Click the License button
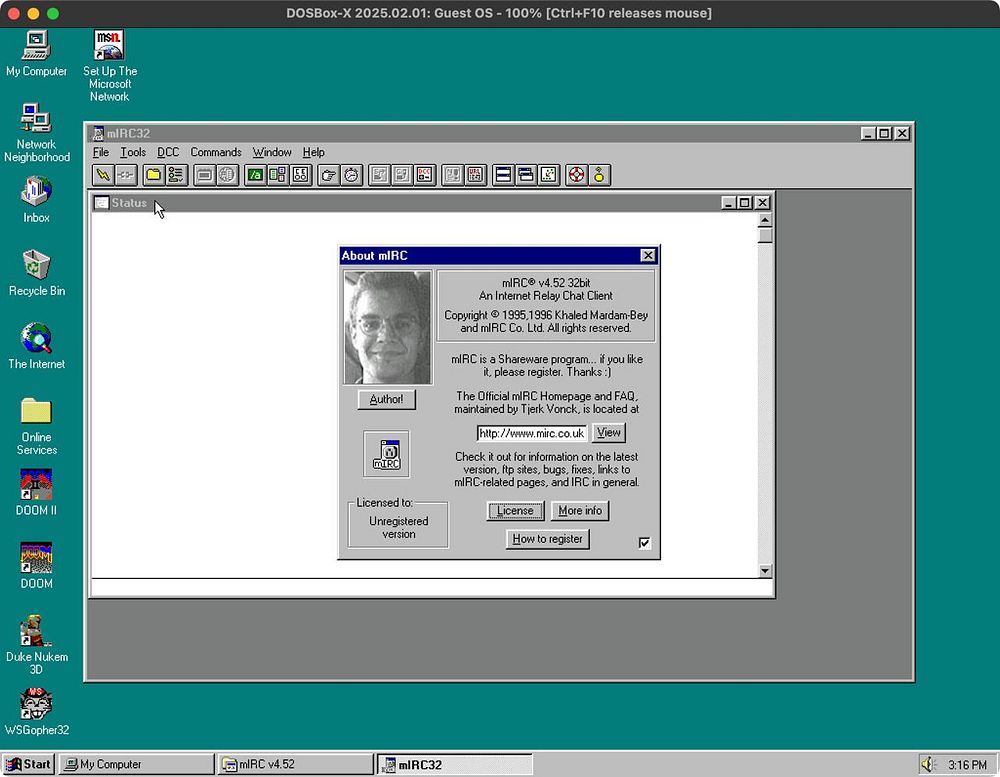 click(x=515, y=511)
